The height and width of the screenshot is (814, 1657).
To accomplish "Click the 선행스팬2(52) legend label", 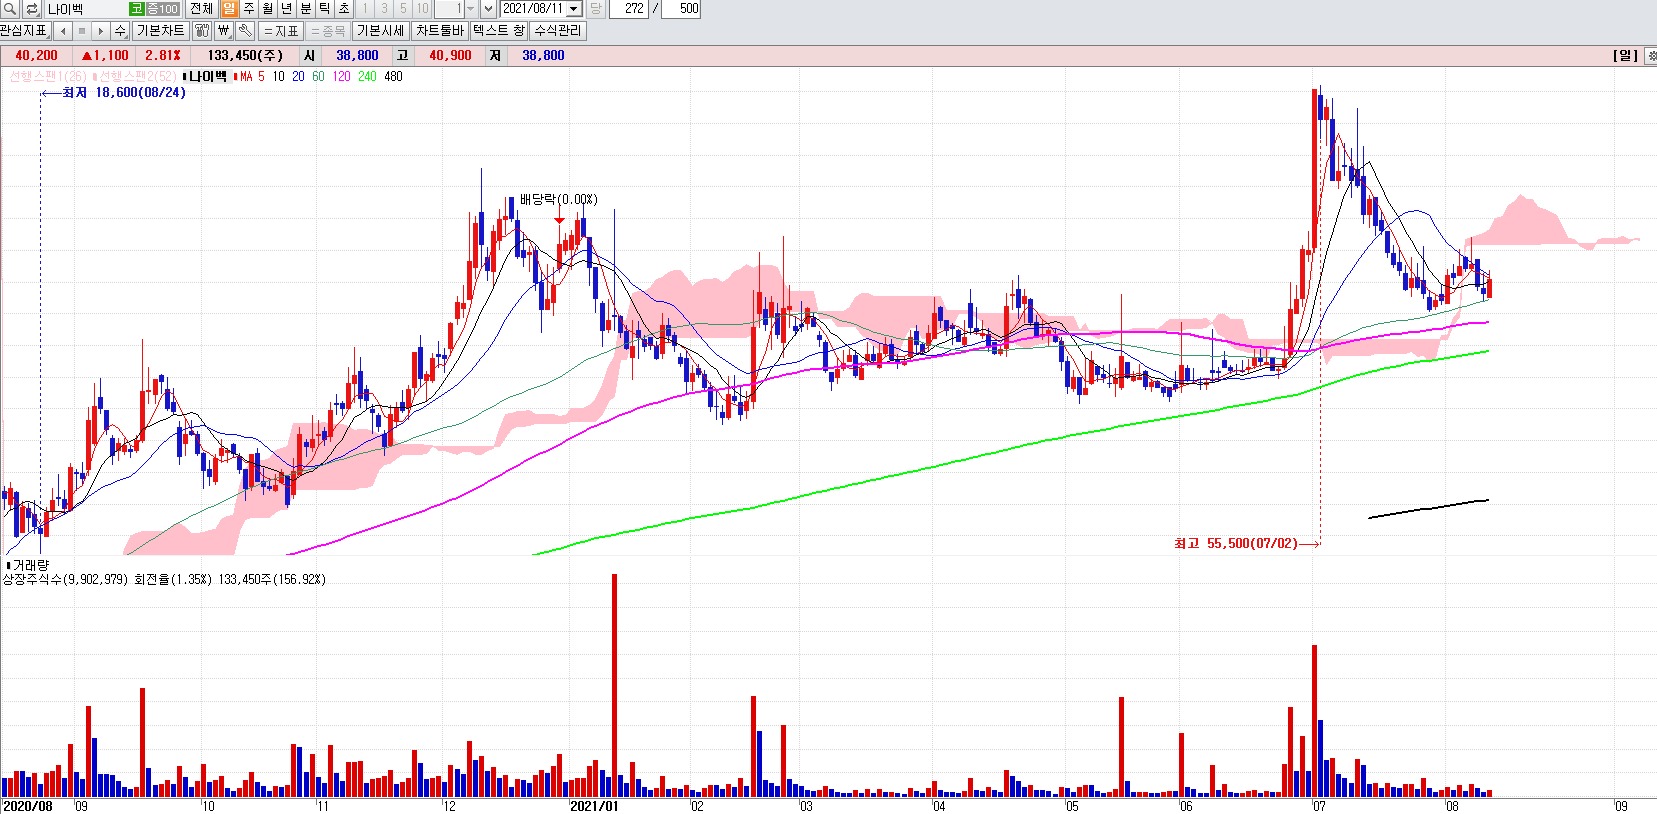I will 137,76.
